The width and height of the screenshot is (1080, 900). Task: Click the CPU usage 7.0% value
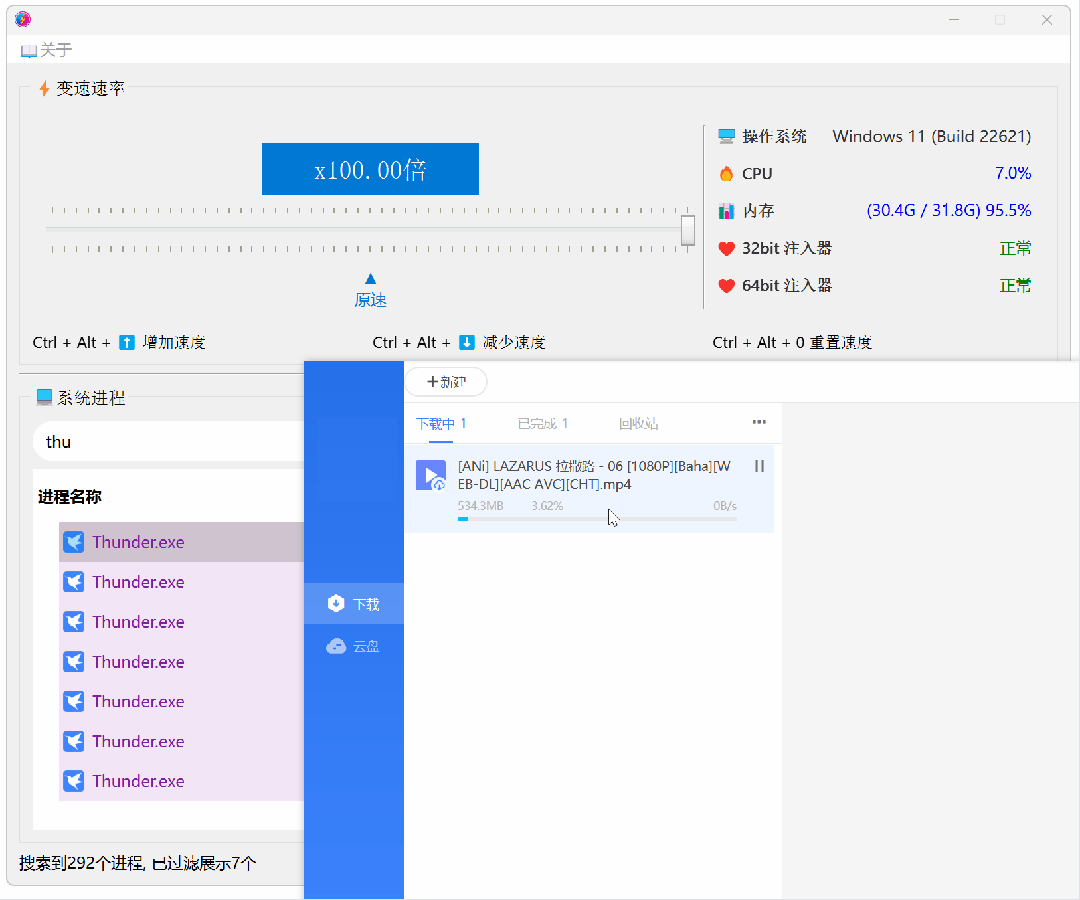[1012, 174]
